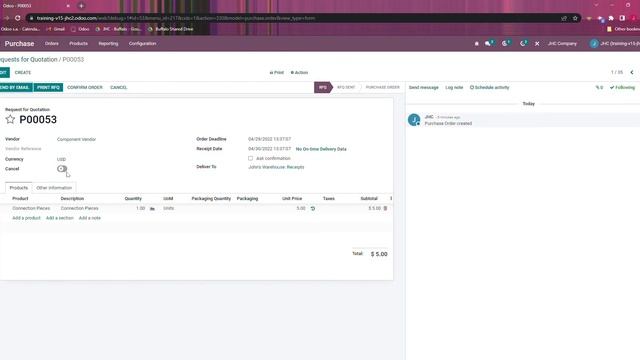Click Confirm Order button
The width and height of the screenshot is (640, 360).
coord(85,87)
